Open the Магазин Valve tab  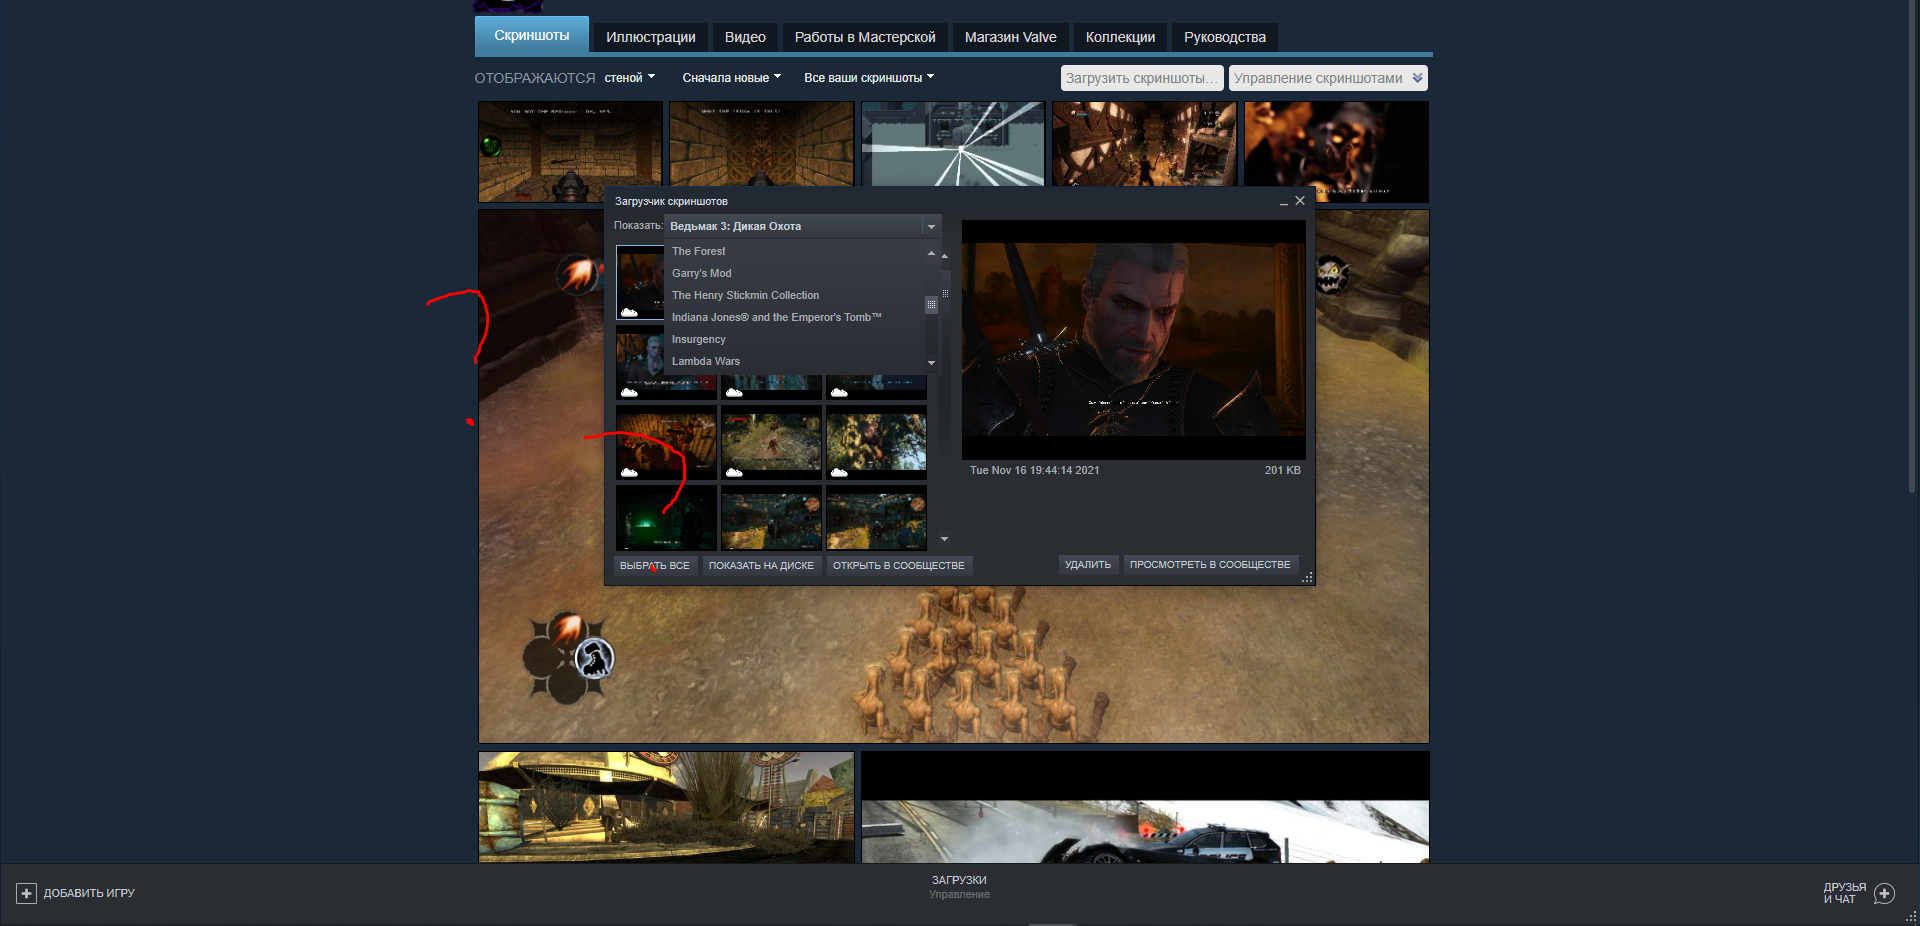(x=1010, y=37)
